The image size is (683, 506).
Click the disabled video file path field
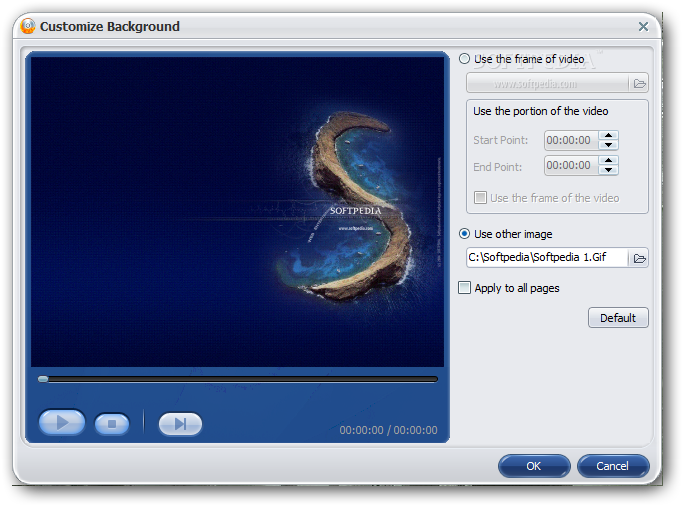[547, 83]
